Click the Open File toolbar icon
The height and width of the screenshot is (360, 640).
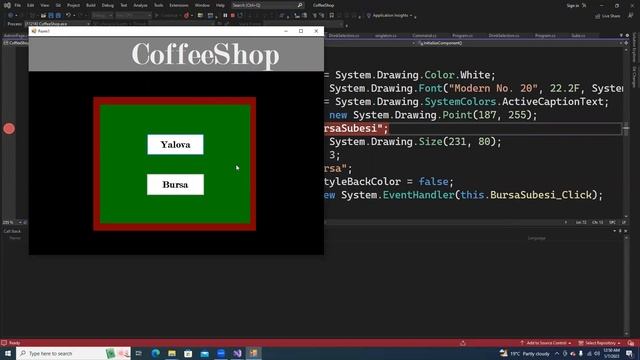[x=43, y=16]
